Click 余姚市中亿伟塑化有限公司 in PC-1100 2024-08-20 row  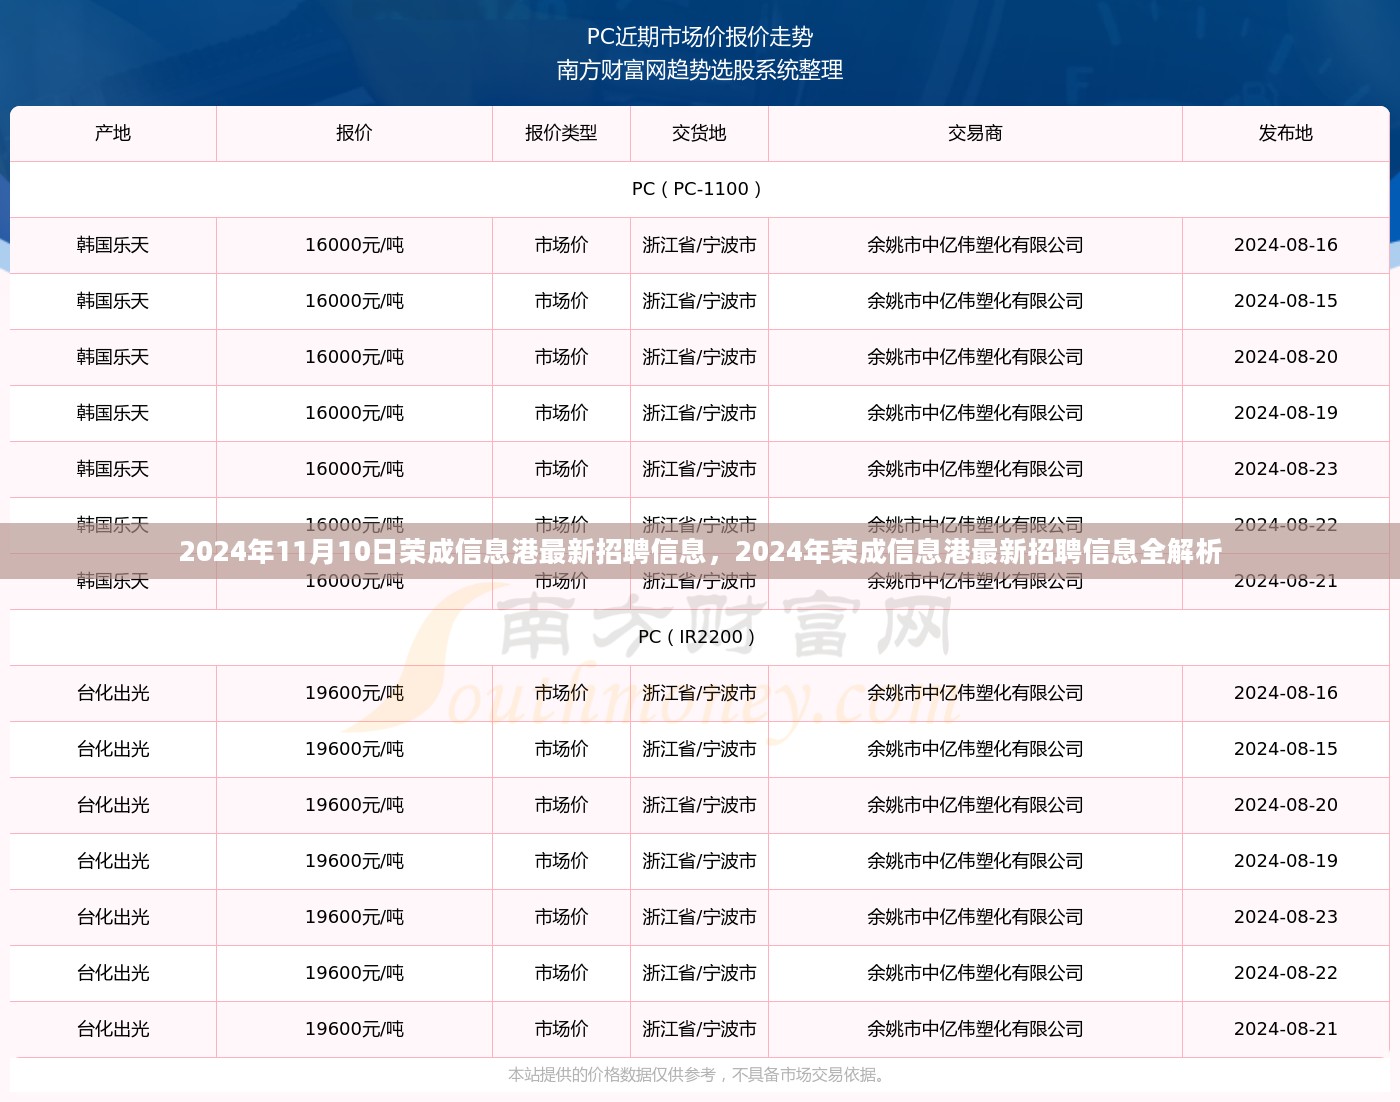click(975, 357)
